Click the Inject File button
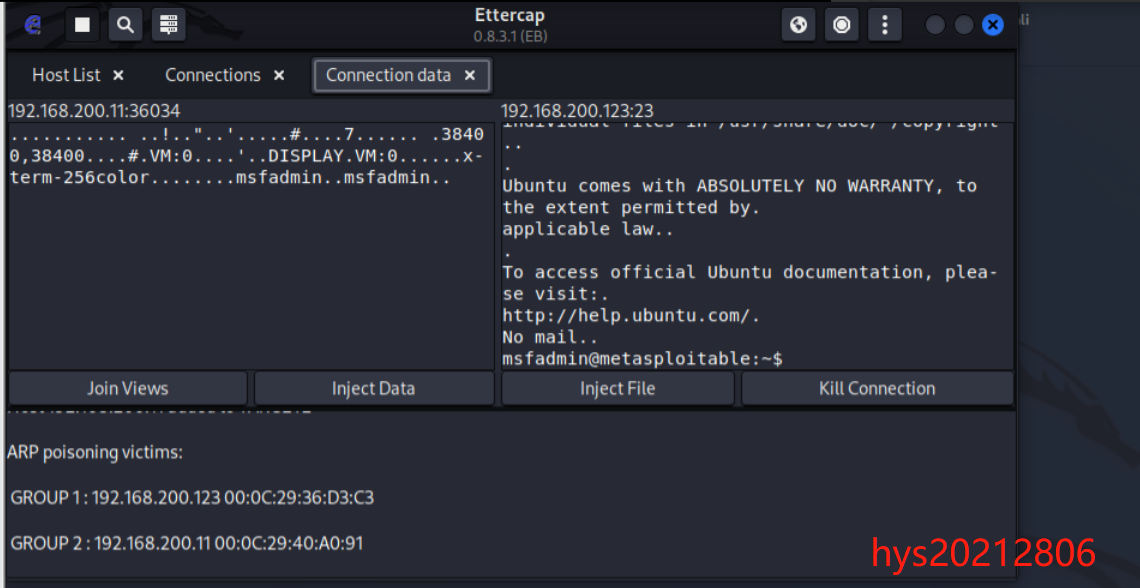1140x588 pixels. coord(617,388)
